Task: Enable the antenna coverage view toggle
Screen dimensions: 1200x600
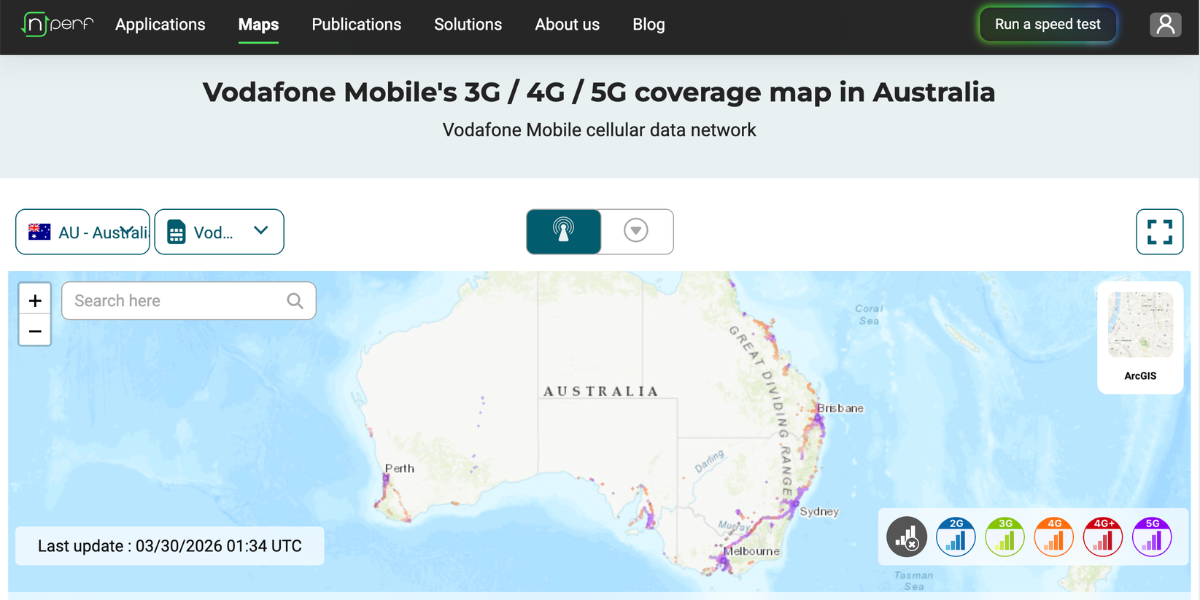Action: [563, 231]
